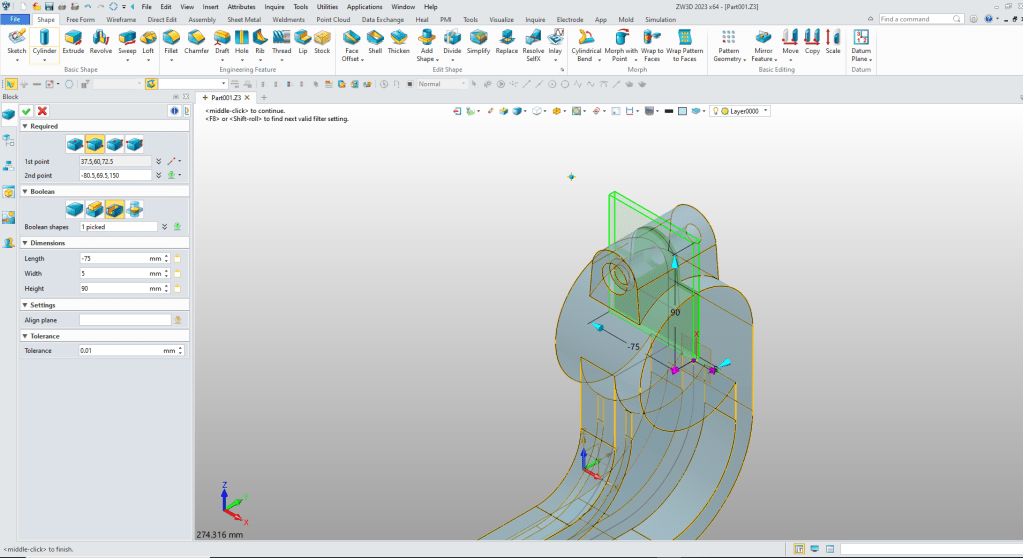Open the Sheet Metal ribbon tab

[x=243, y=19]
